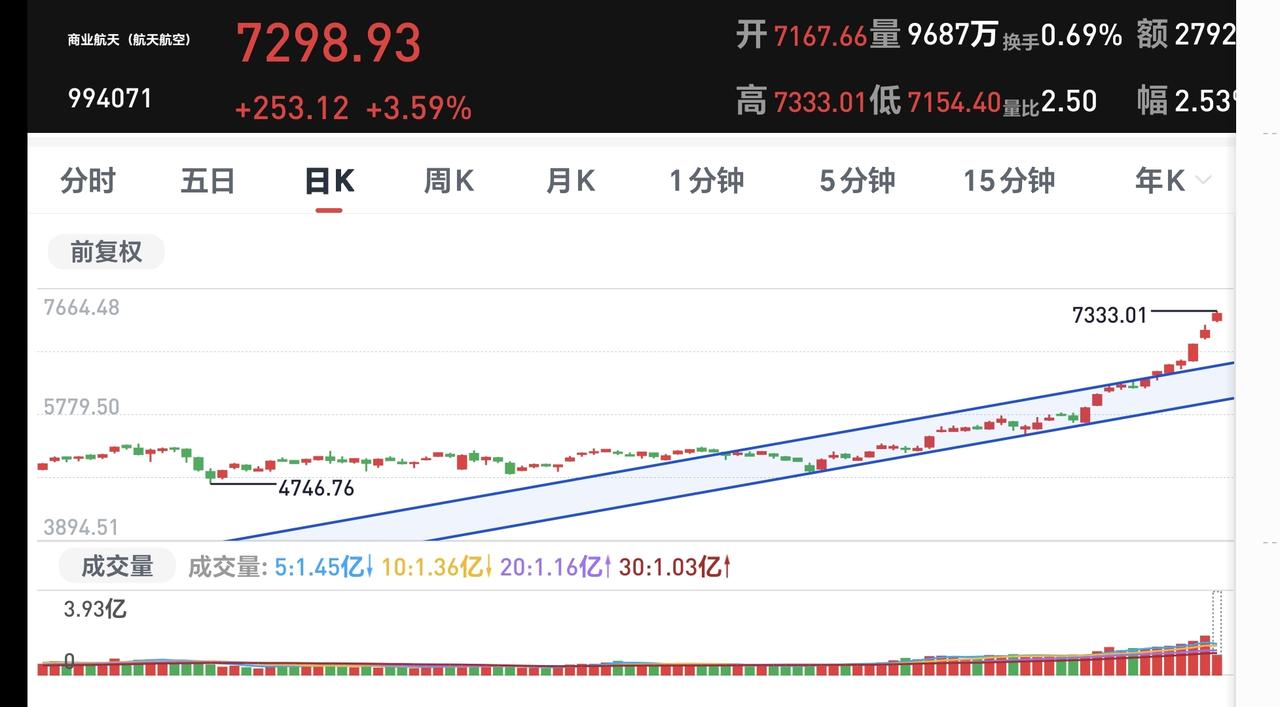
Task: Switch to the 分时 chart tab
Action: tap(88, 181)
